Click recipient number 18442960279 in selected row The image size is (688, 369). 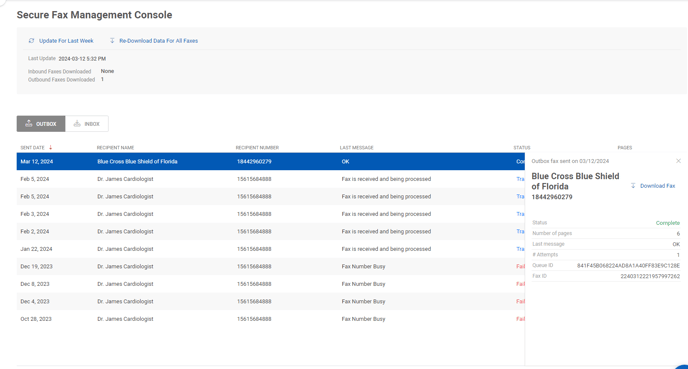[254, 161]
